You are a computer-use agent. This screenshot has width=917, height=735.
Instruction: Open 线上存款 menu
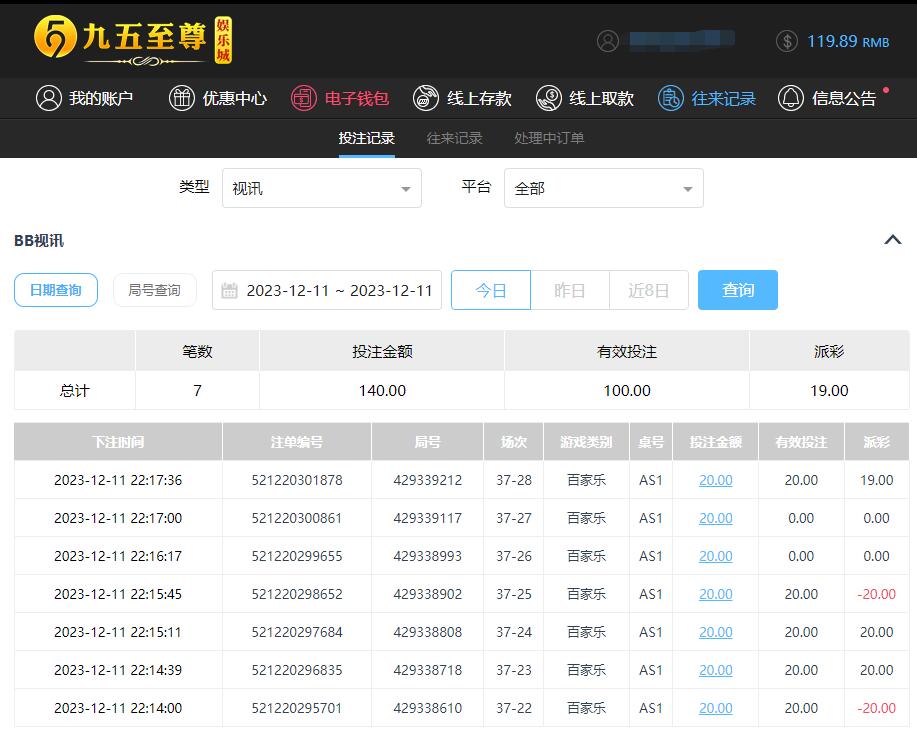(462, 98)
